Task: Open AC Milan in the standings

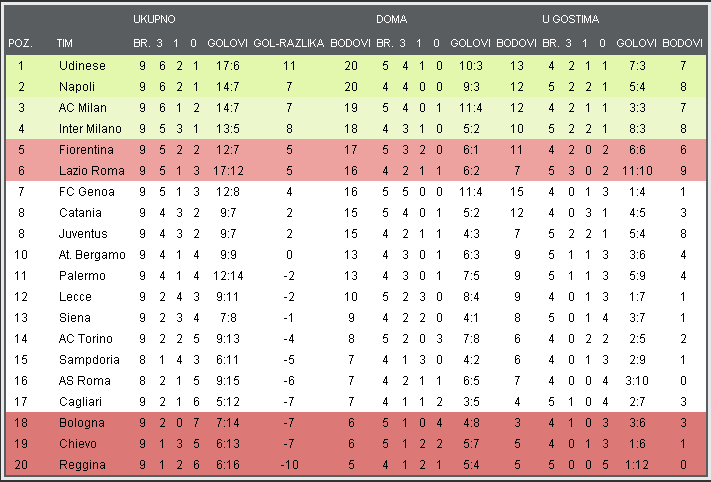Action: coord(83,108)
